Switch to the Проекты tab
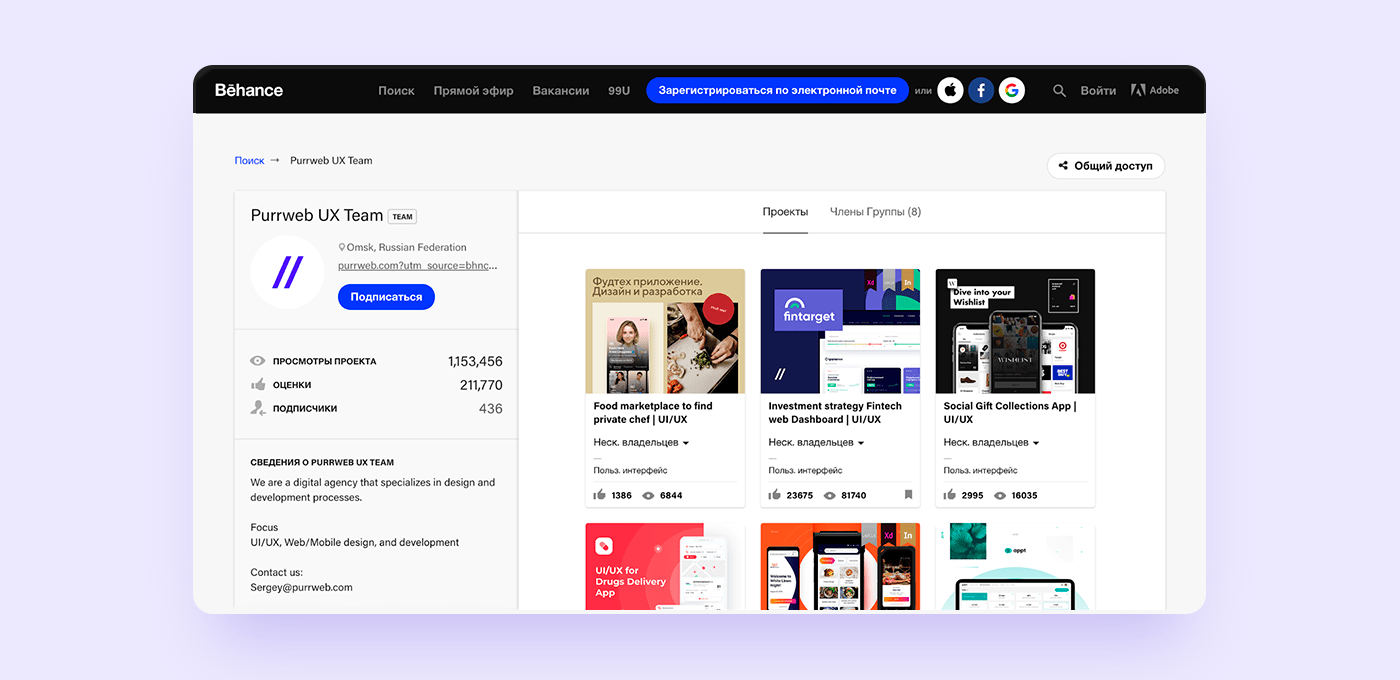 pos(785,212)
